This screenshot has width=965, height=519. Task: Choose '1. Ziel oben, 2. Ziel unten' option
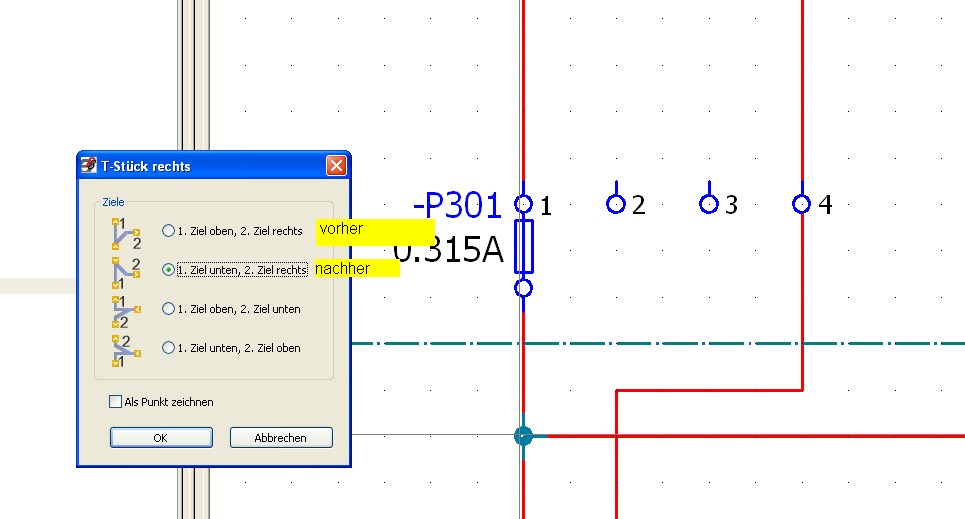click(168, 309)
